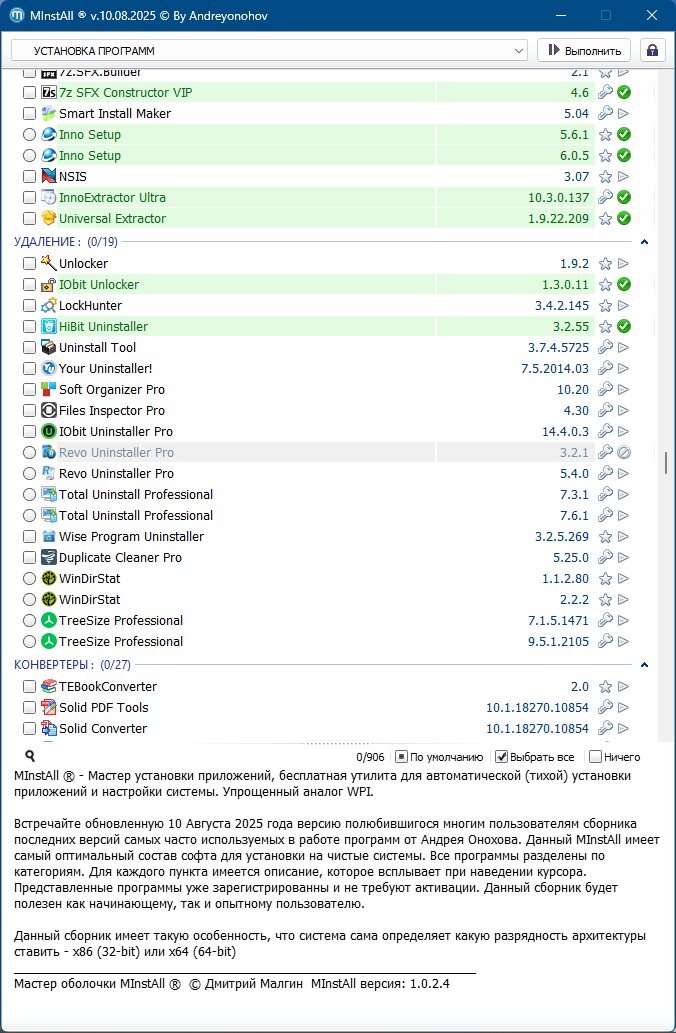Click the УДАЛЕНИЕ: (0/19) category header
The height and width of the screenshot is (1033, 676).
66,242
